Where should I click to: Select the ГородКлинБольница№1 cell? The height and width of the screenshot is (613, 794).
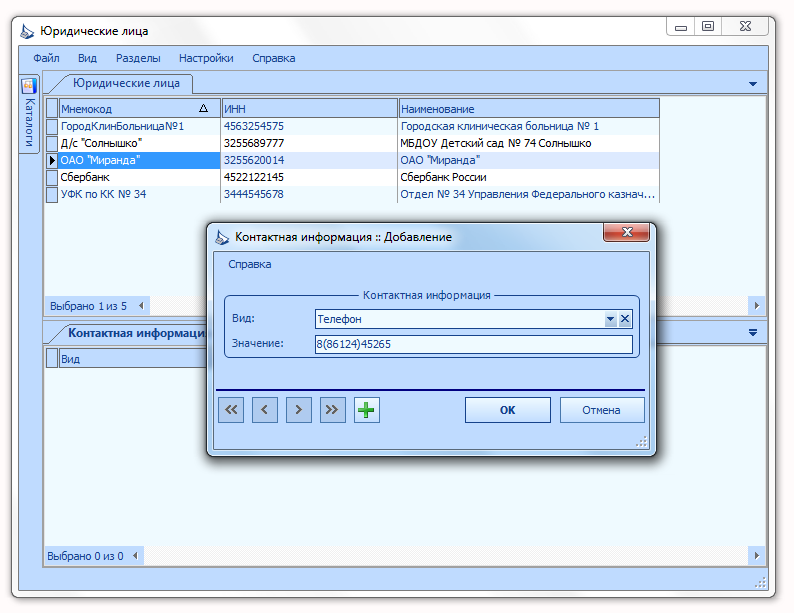139,126
